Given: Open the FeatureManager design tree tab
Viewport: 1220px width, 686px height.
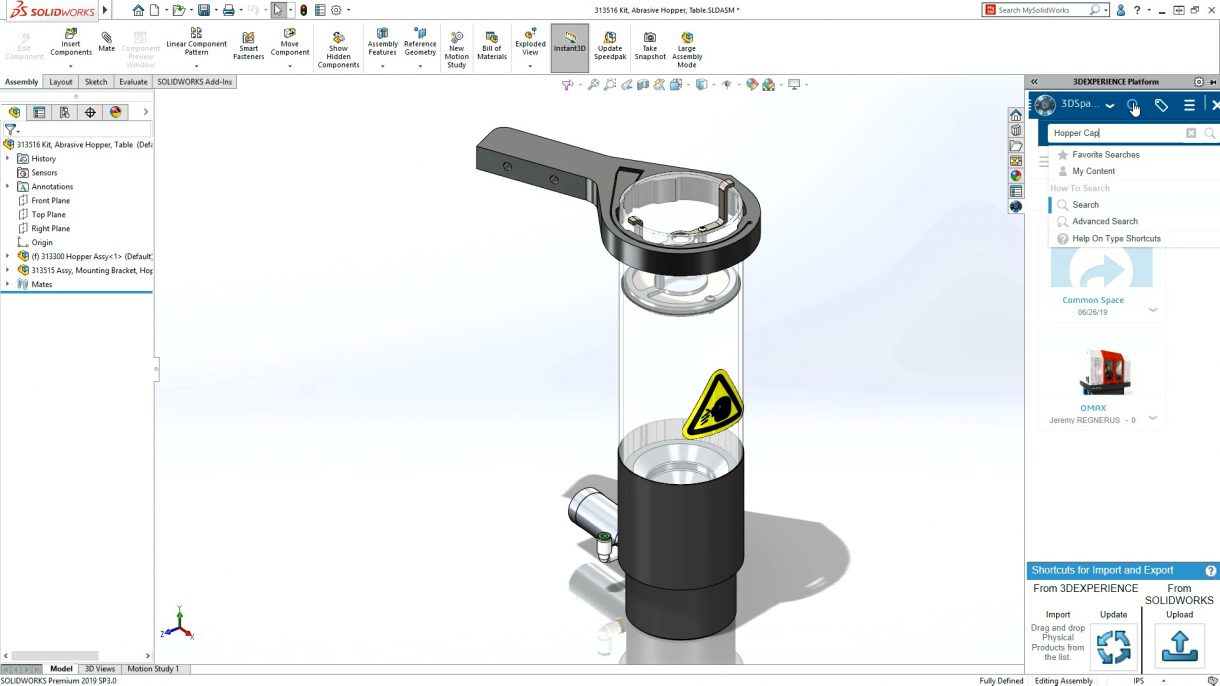Looking at the screenshot, I should click(14, 113).
